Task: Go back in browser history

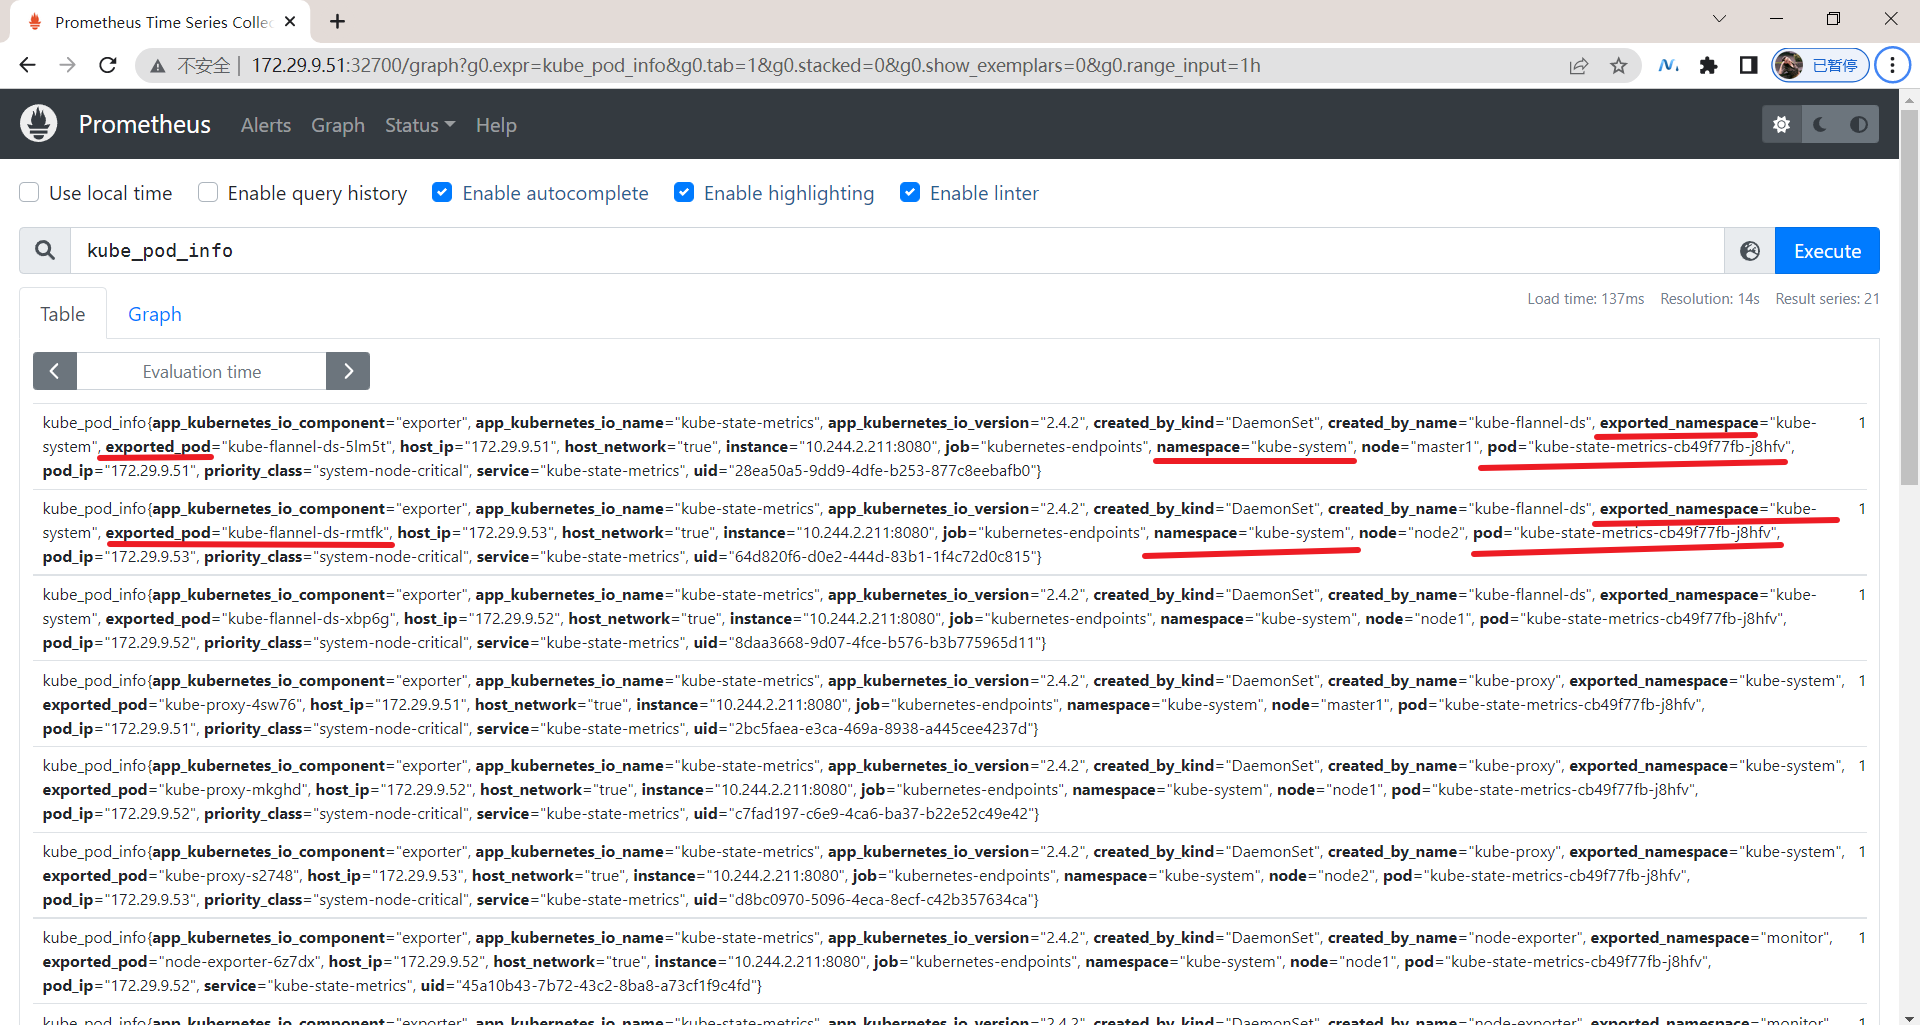Action: (27, 65)
